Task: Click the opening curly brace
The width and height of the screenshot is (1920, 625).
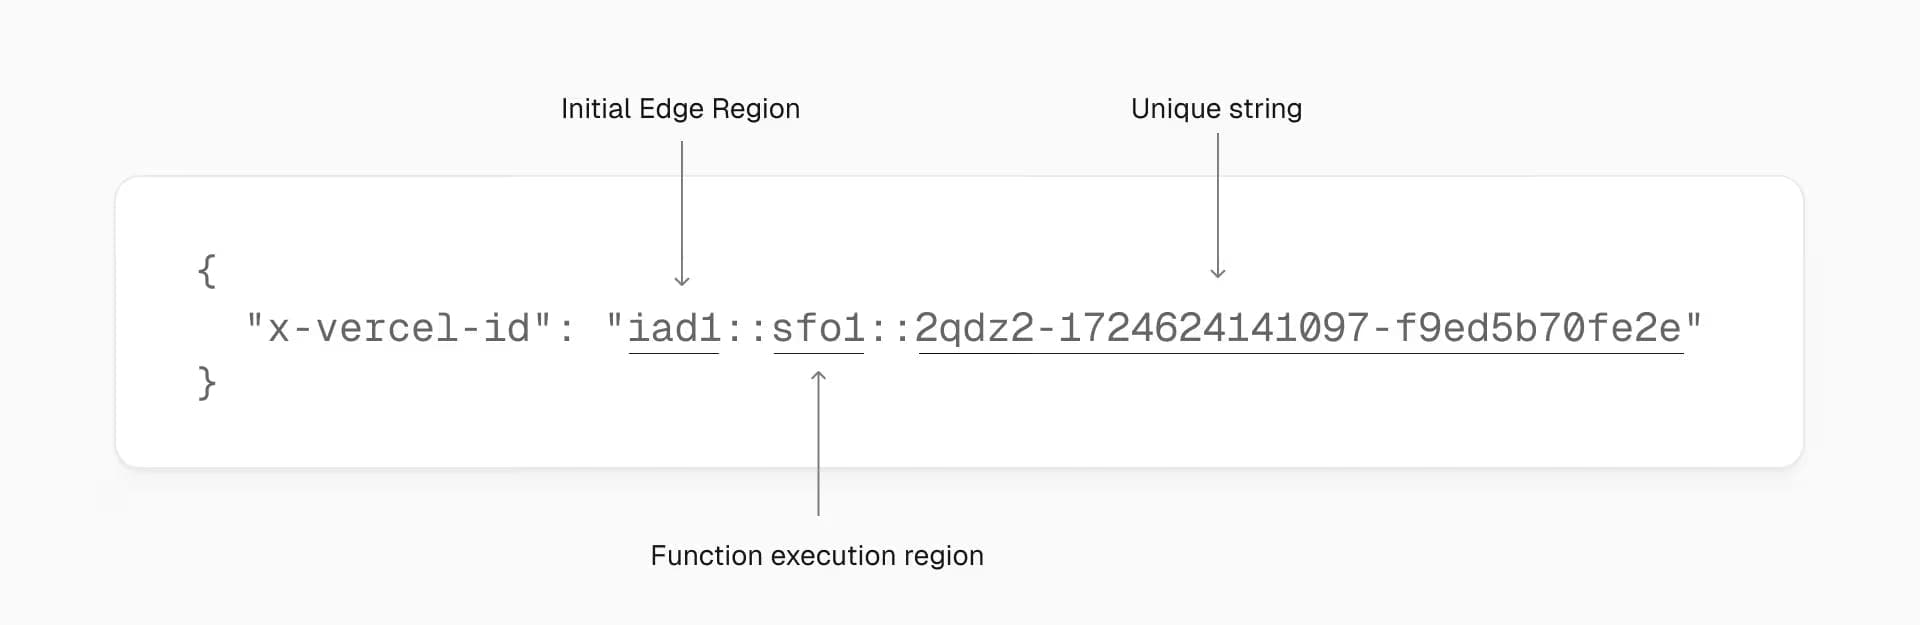Action: pos(206,271)
